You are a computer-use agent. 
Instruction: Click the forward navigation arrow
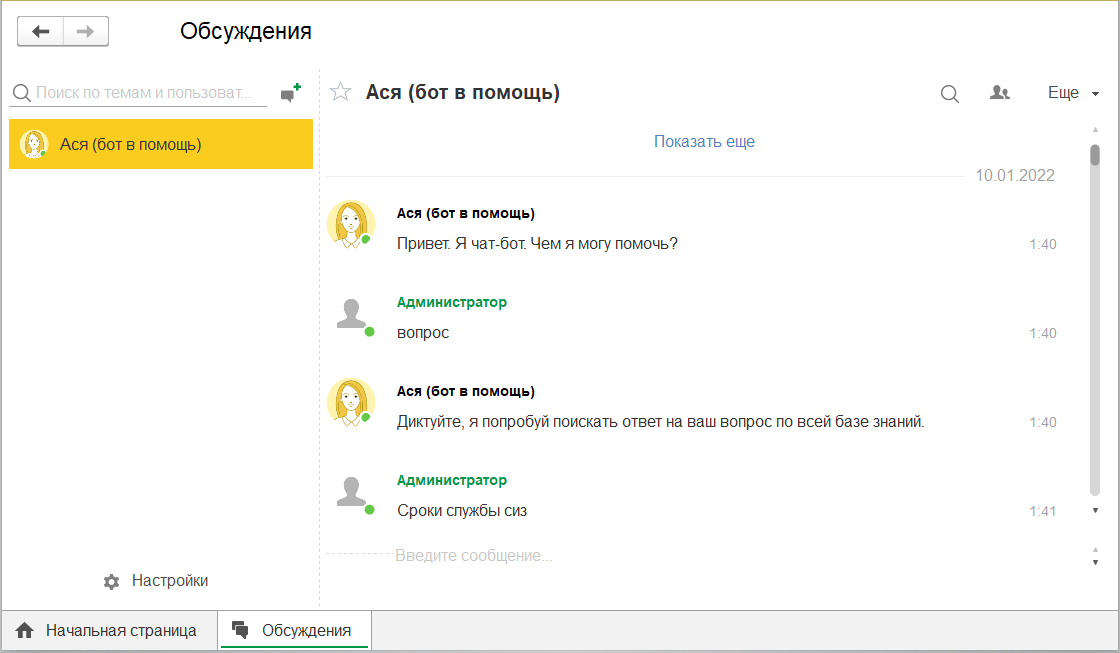pyautogui.click(x=86, y=32)
